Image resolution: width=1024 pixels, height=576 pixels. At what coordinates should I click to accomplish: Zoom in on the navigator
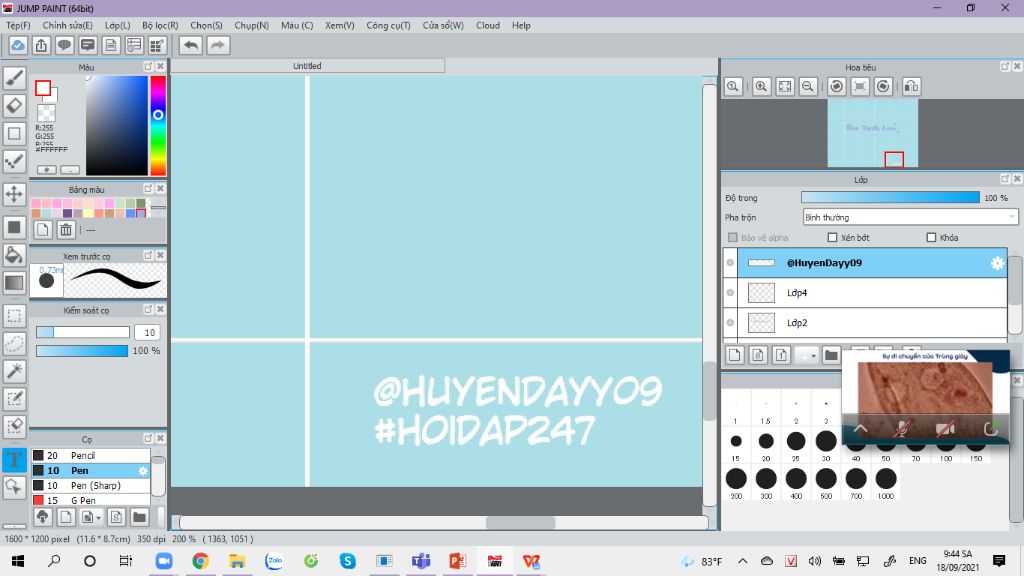click(x=761, y=86)
